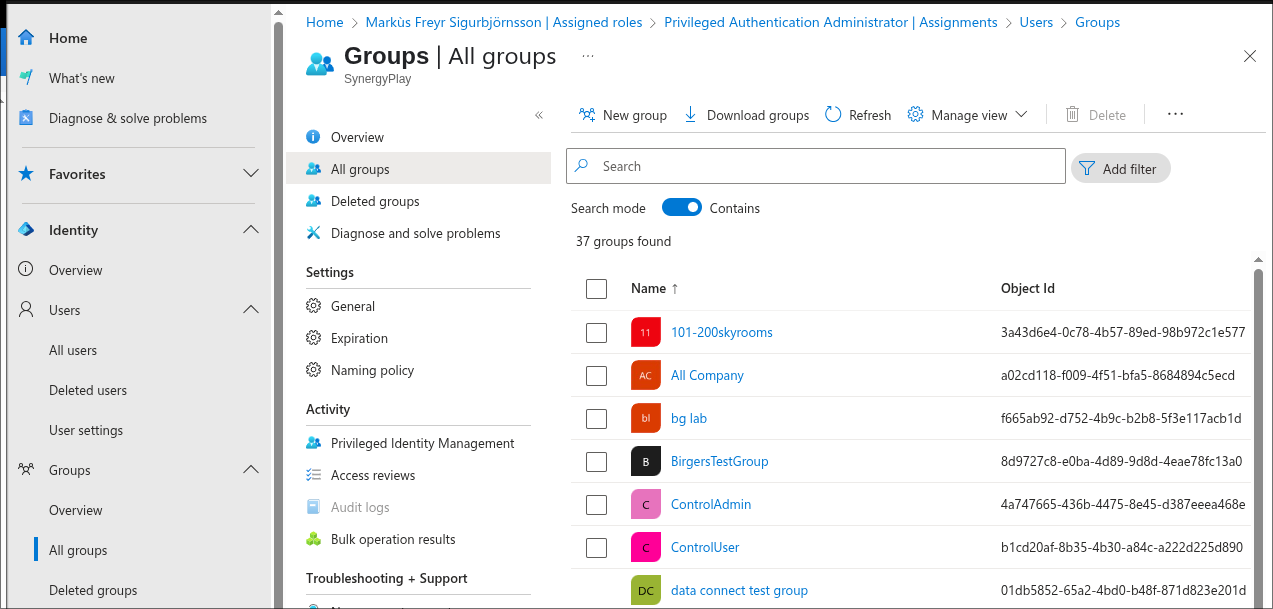Click Bulk operation results icon
1273x609 pixels.
(x=314, y=539)
